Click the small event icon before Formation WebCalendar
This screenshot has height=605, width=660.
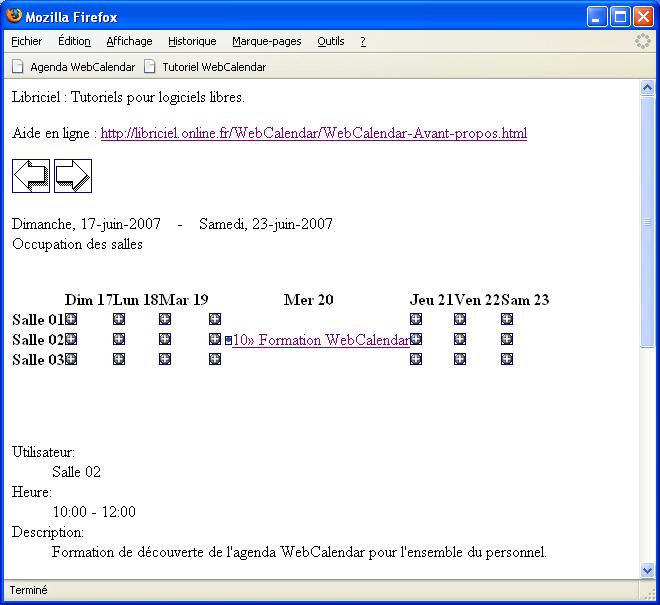click(229, 340)
